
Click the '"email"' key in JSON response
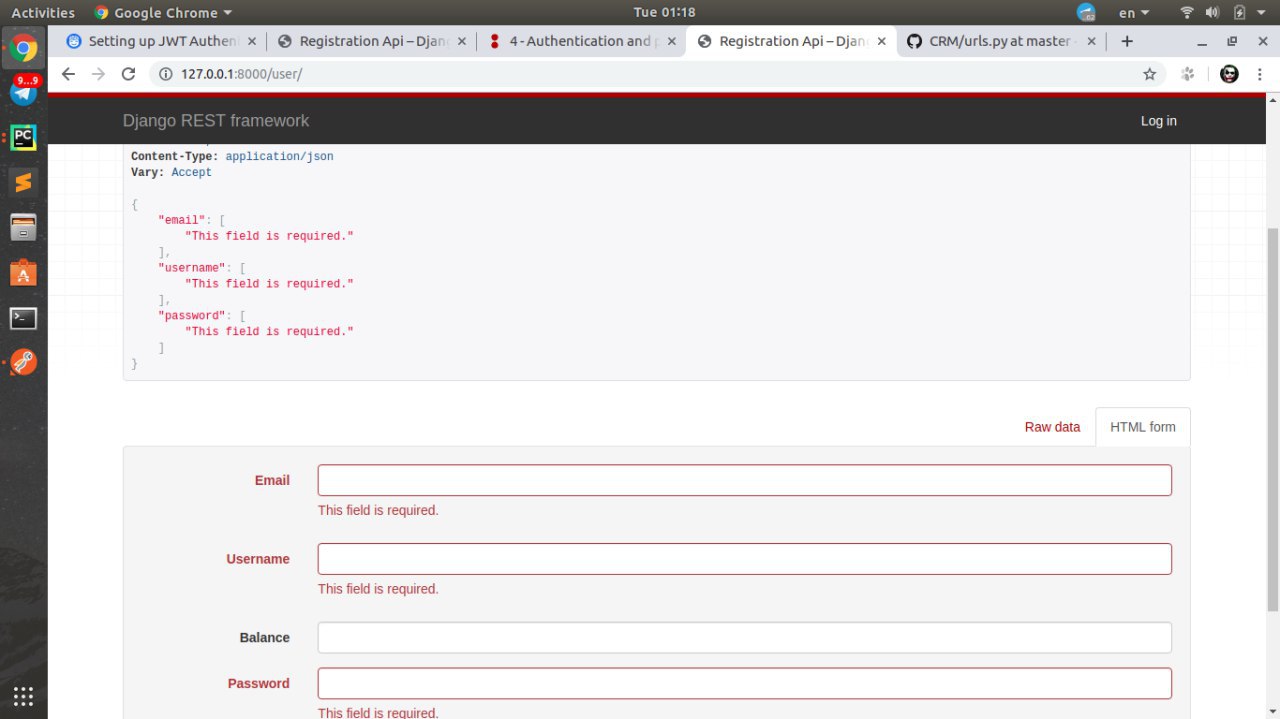[x=182, y=220]
